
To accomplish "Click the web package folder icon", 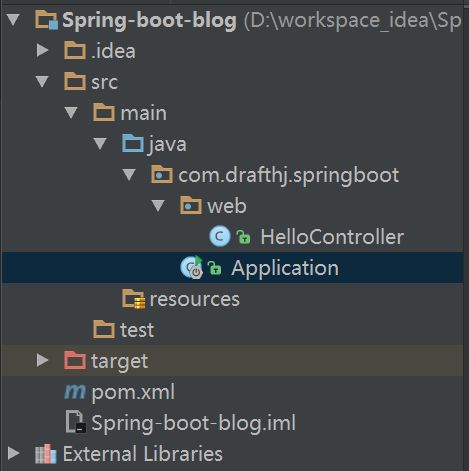I will [191, 205].
